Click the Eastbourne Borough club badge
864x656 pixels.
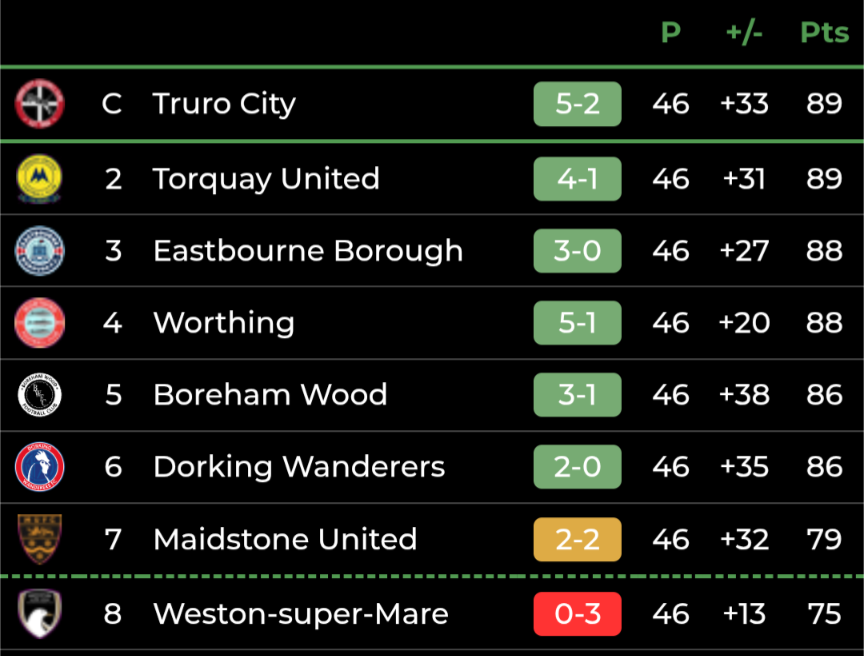click(x=40, y=251)
